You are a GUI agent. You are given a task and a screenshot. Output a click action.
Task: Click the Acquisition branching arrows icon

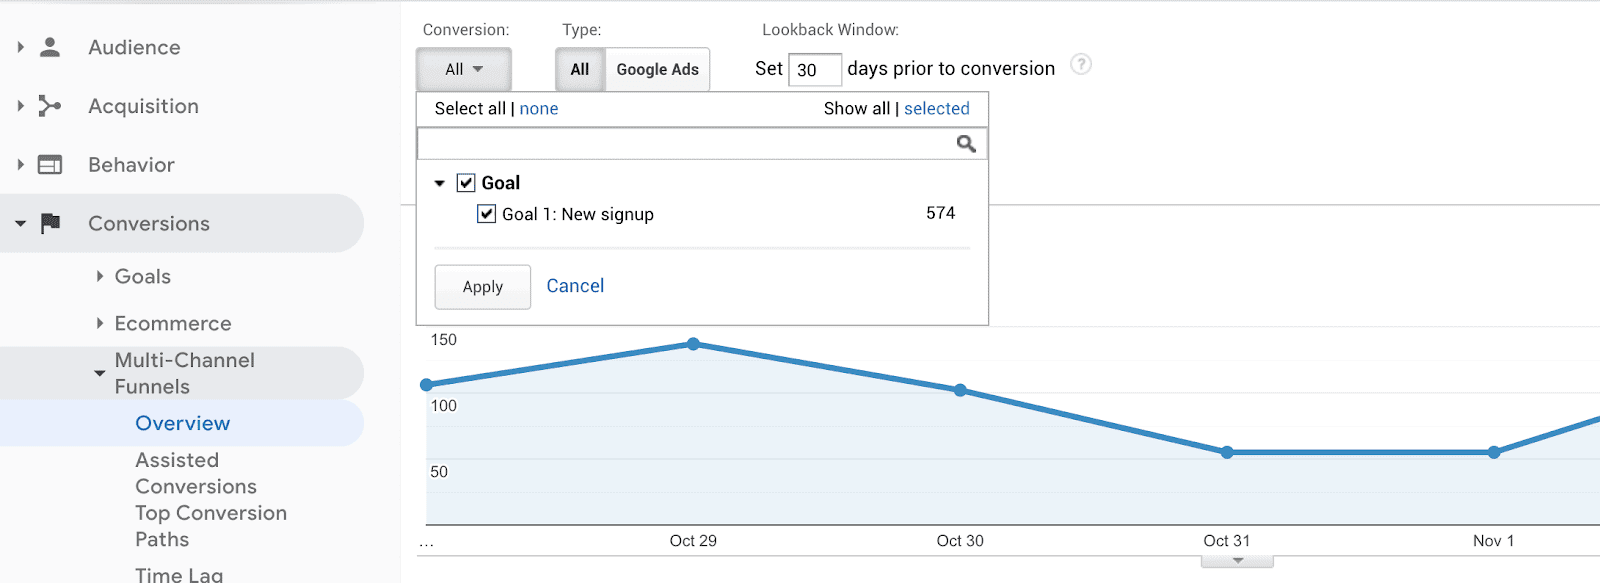50,106
